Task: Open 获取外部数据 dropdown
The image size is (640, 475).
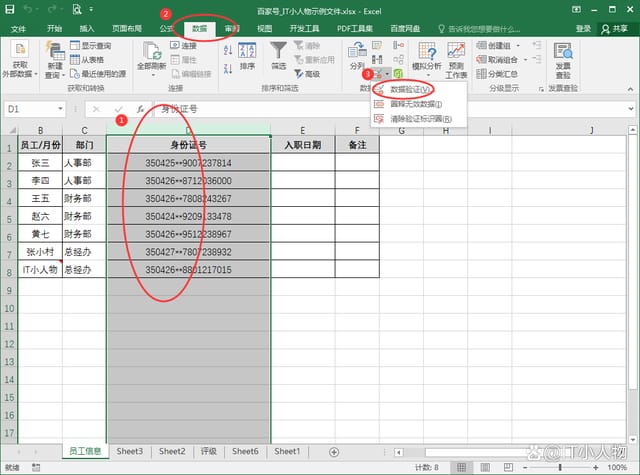Action: (20, 60)
